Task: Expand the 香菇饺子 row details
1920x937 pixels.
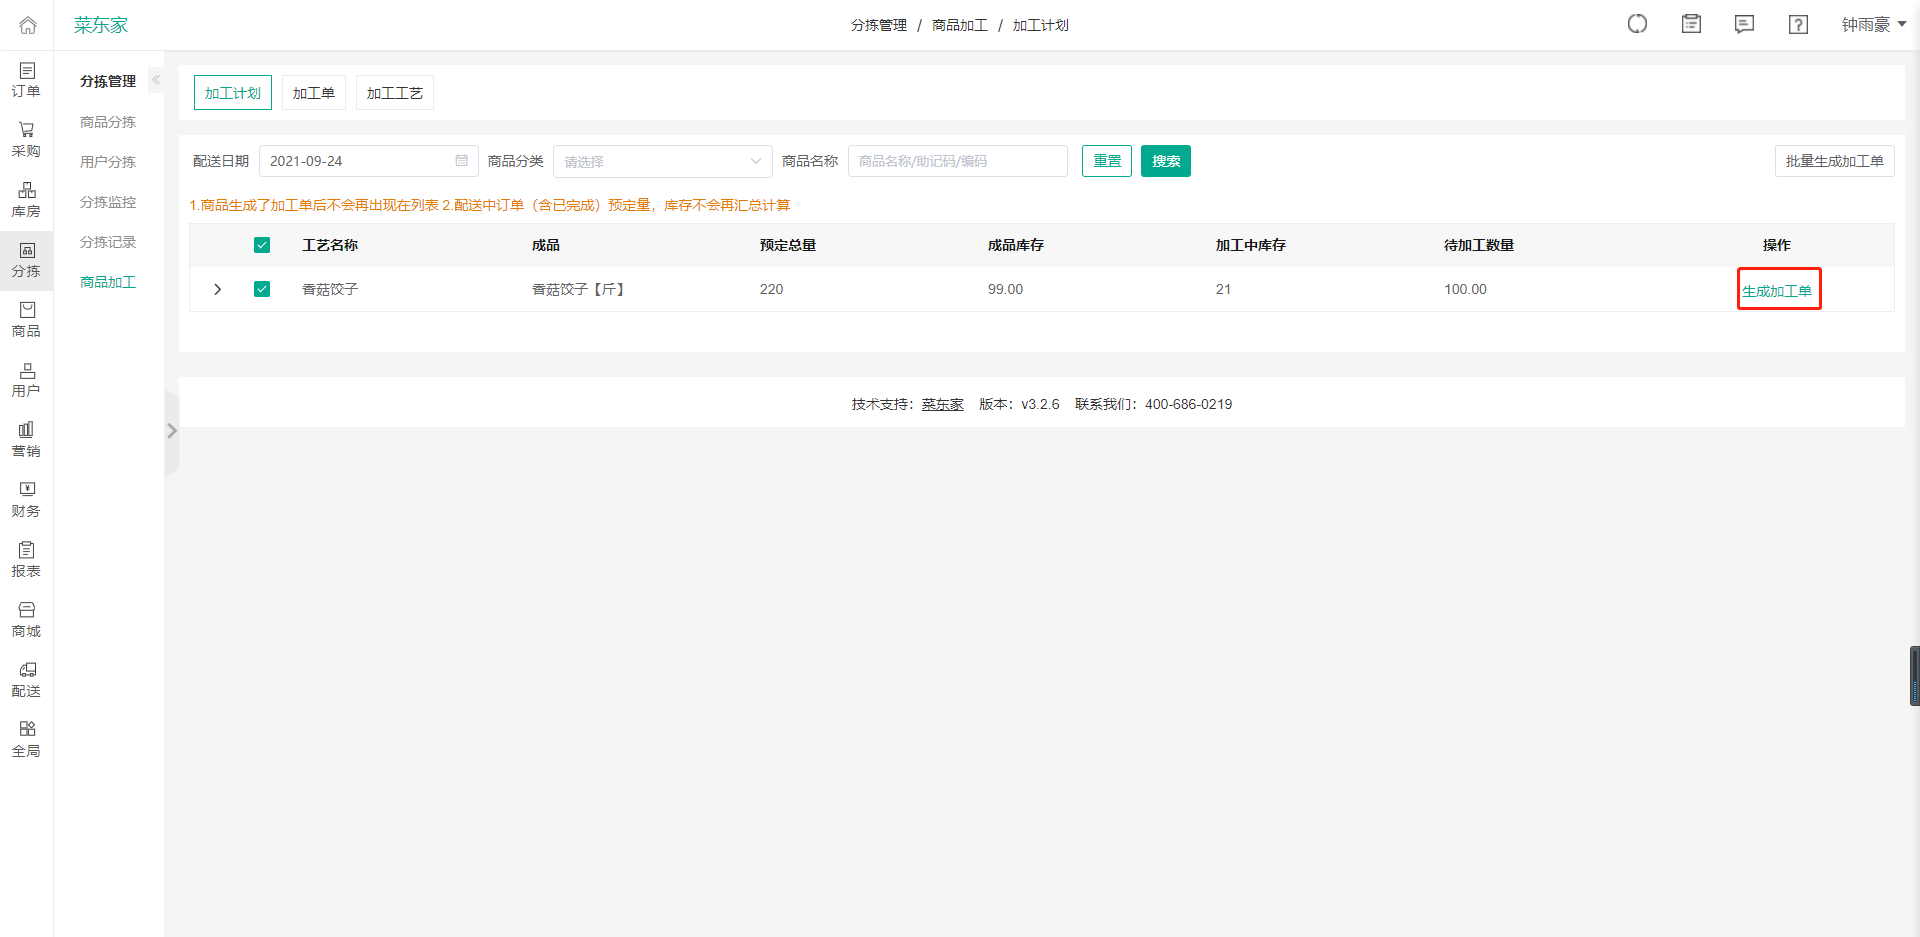Action: click(217, 289)
